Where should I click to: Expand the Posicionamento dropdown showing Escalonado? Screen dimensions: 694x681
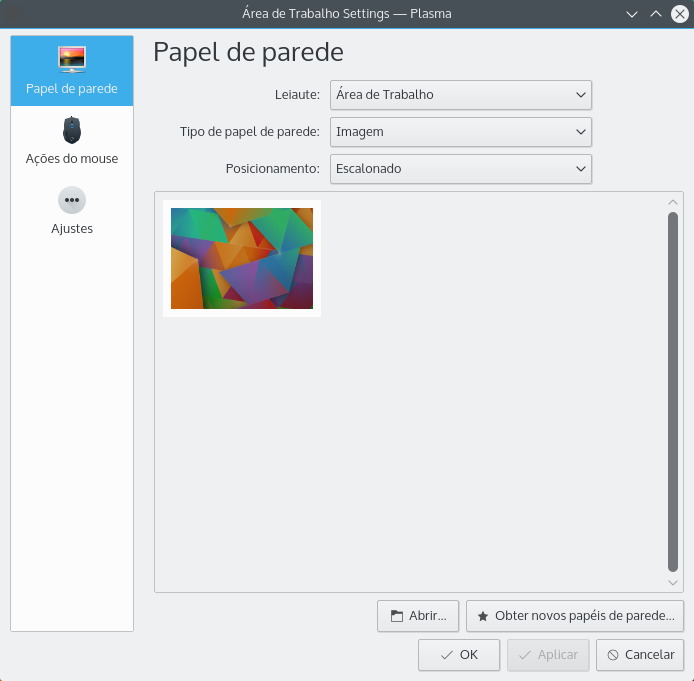(x=461, y=169)
